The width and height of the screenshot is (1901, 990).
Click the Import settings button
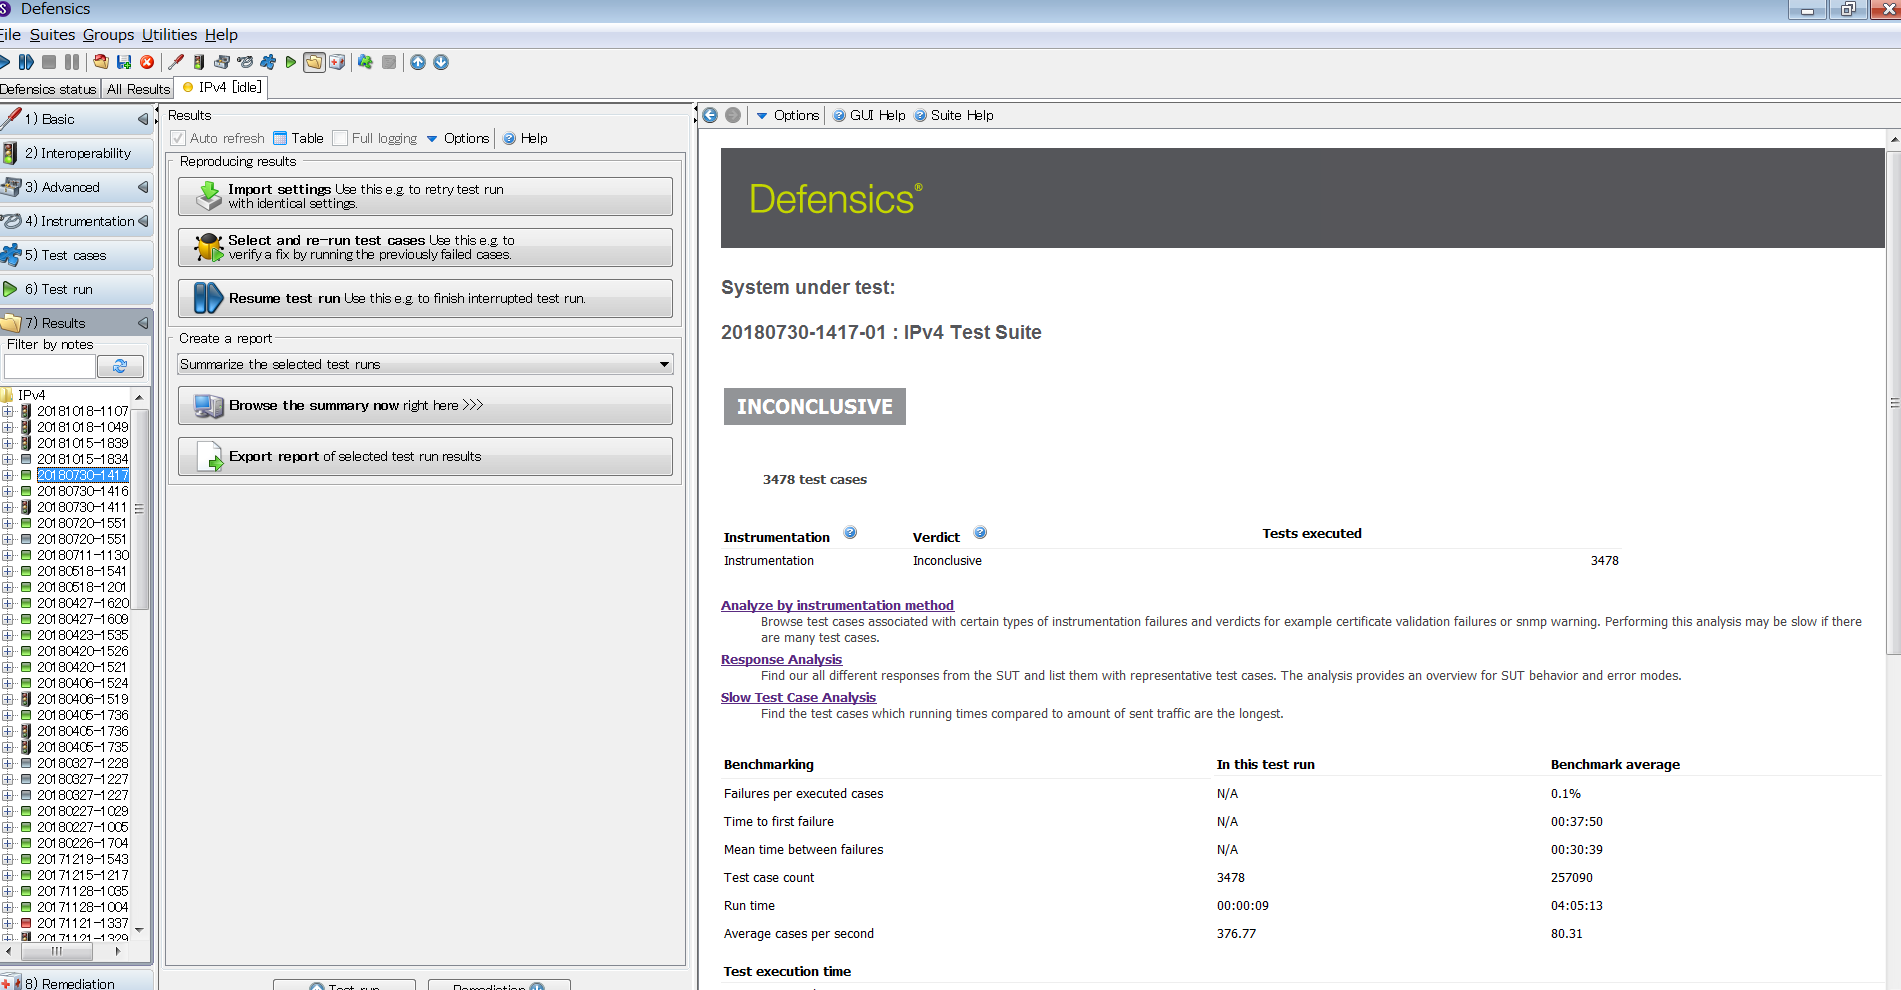point(425,196)
